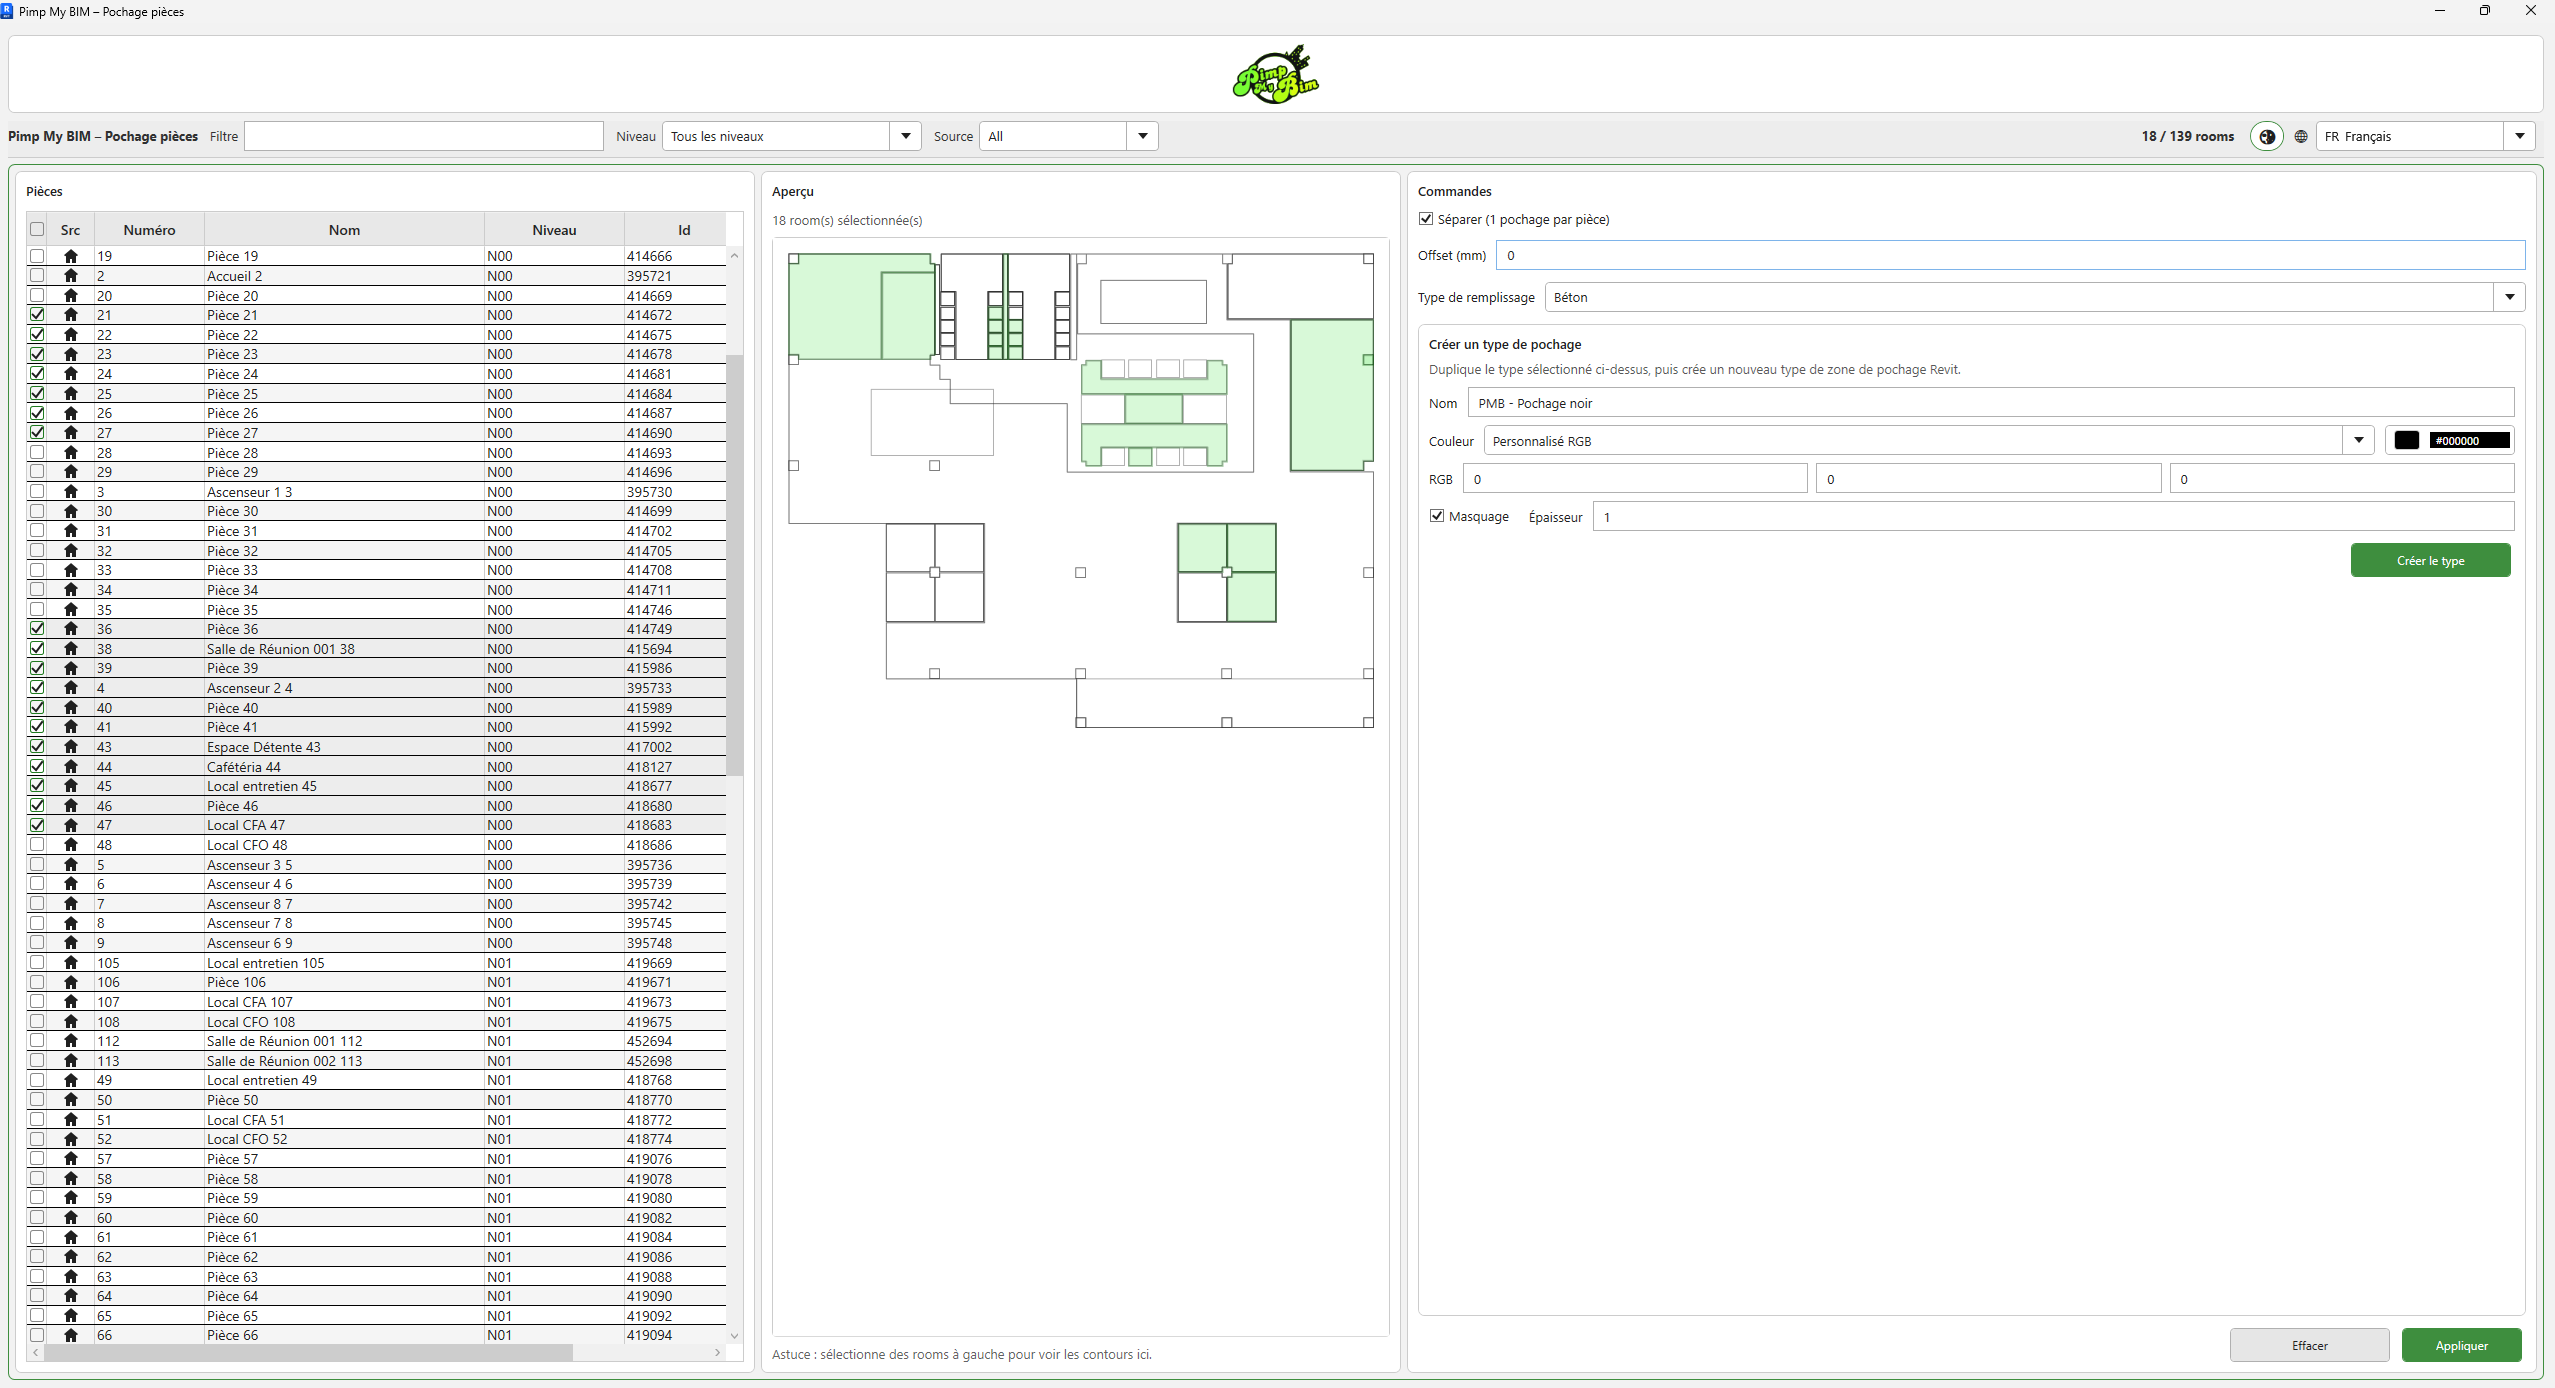2555x1388 pixels.
Task: Uncheck the Pièce 21 row checkbox
Action: [37, 315]
